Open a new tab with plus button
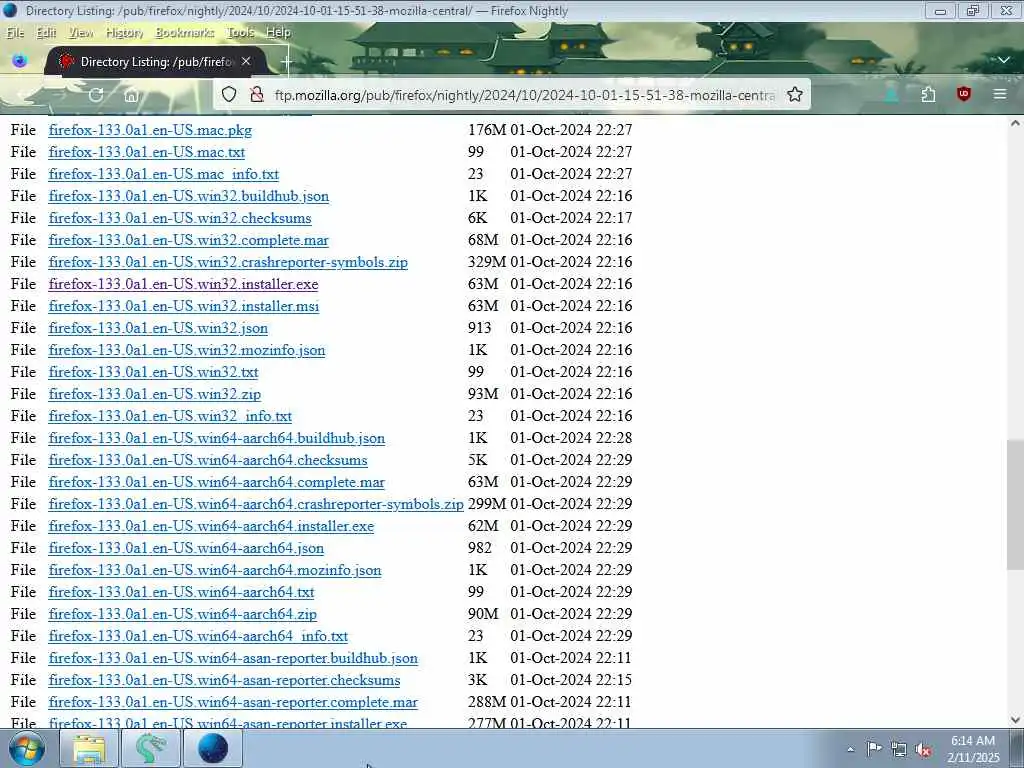Screen dimensions: 1024x768 [285, 62]
